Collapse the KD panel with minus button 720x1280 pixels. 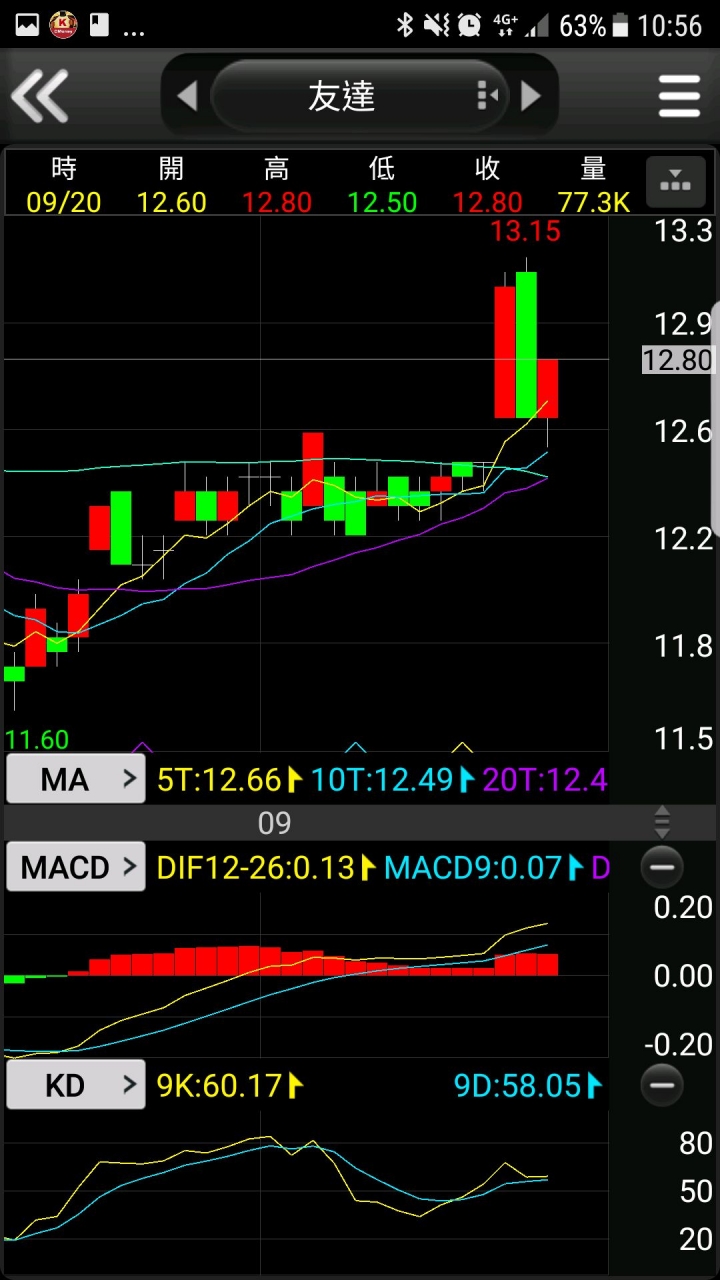point(662,1085)
